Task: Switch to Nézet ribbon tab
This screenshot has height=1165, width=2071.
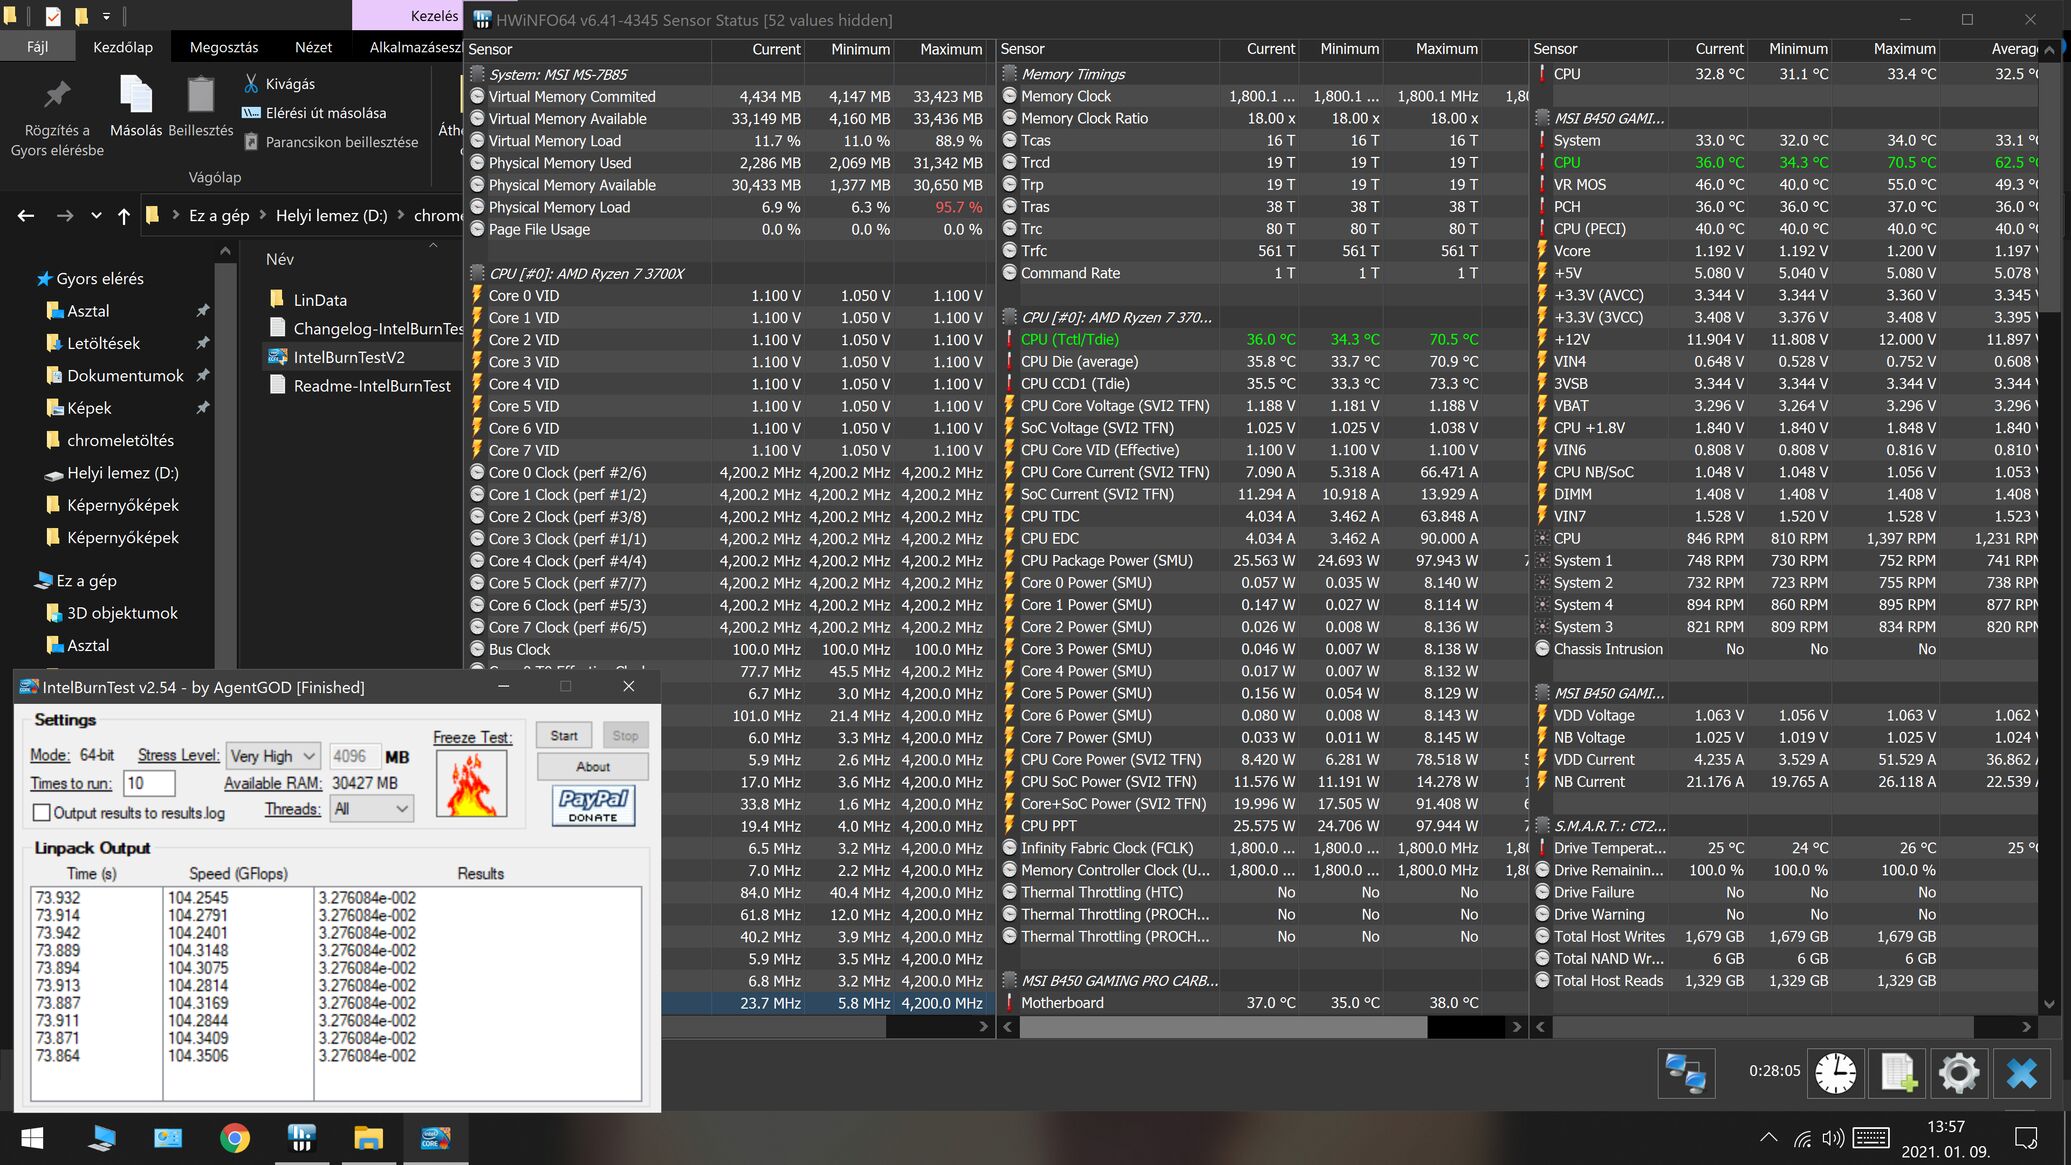Action: 313,47
